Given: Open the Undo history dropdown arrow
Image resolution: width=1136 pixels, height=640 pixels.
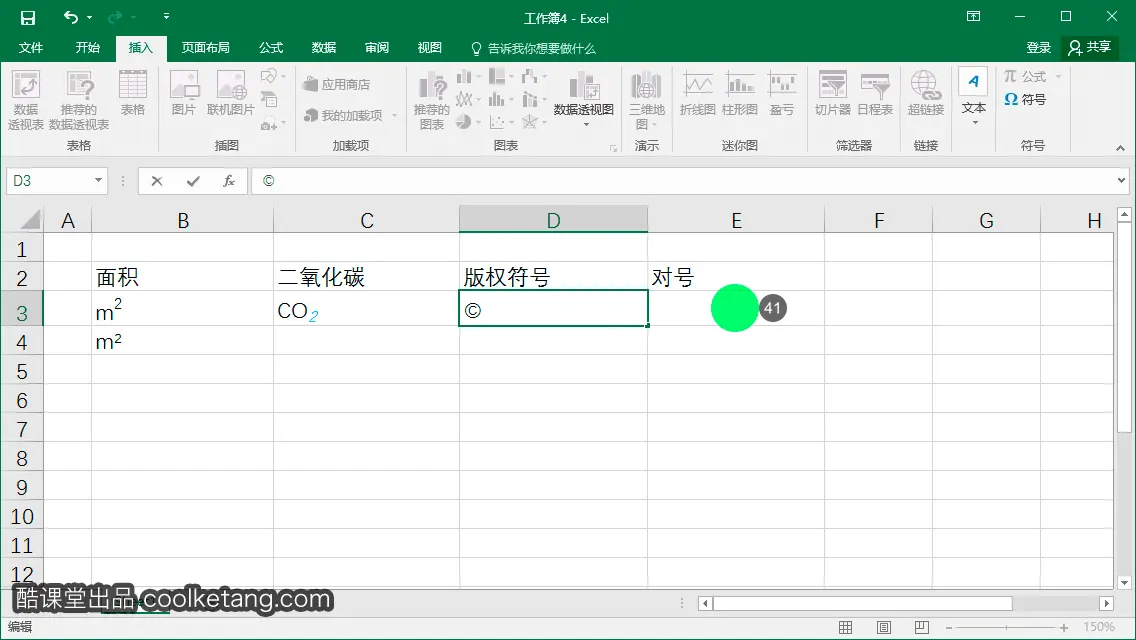Looking at the screenshot, I should pyautogui.click(x=89, y=17).
